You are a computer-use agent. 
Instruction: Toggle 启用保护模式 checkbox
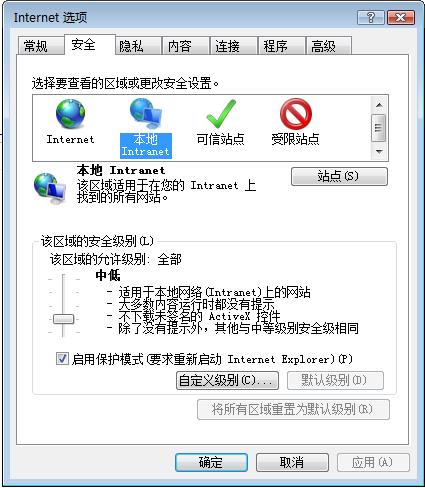[62, 359]
